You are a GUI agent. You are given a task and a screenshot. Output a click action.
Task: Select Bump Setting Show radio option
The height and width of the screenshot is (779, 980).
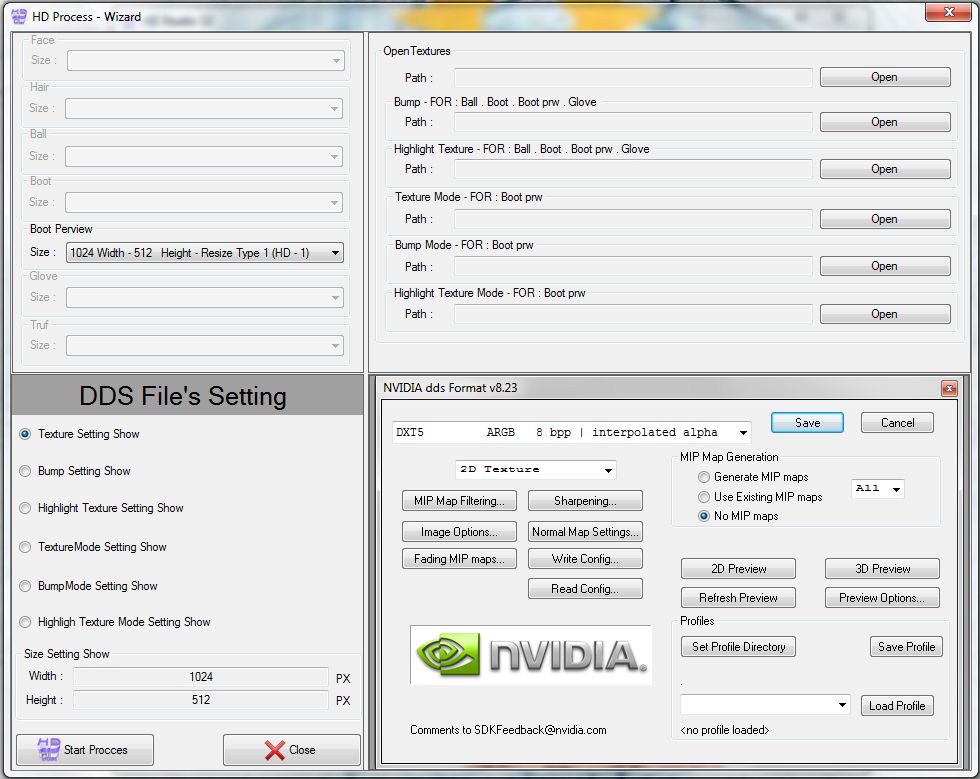coord(26,471)
